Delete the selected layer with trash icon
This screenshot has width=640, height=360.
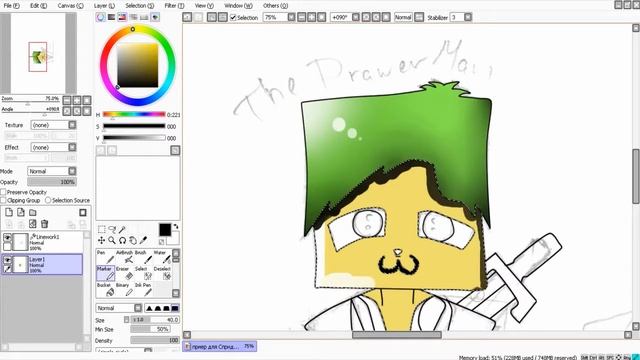pyautogui.click(x=44, y=224)
